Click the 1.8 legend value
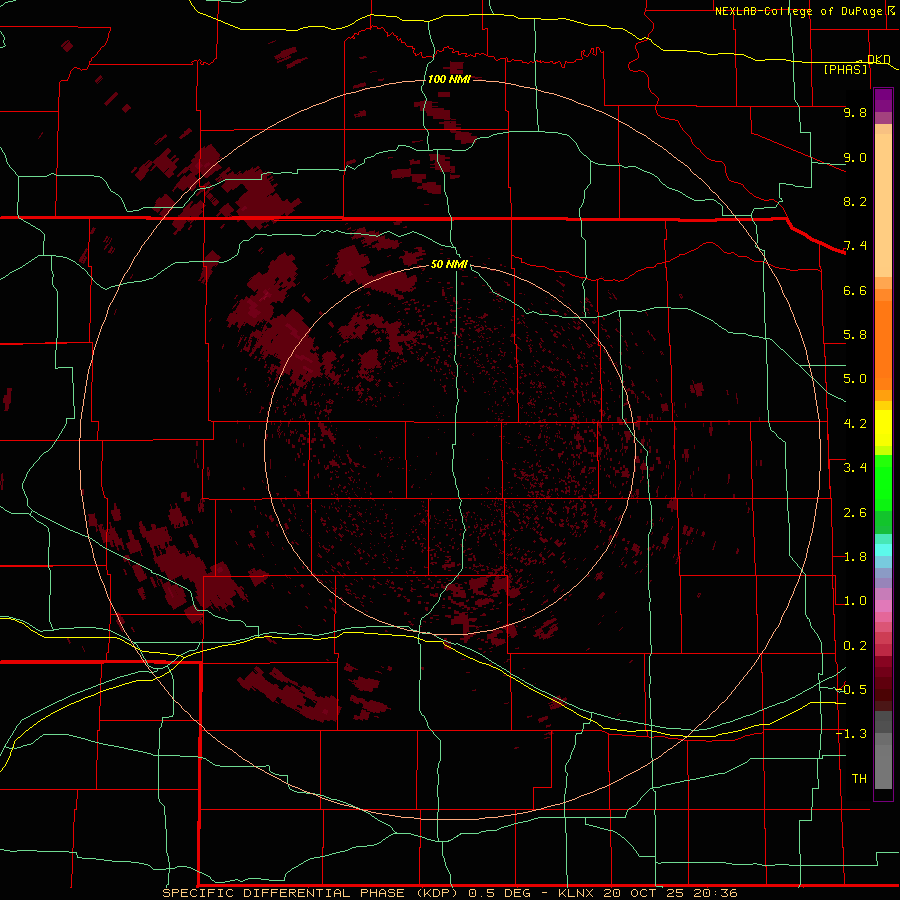Image resolution: width=900 pixels, height=900 pixels. tap(855, 557)
